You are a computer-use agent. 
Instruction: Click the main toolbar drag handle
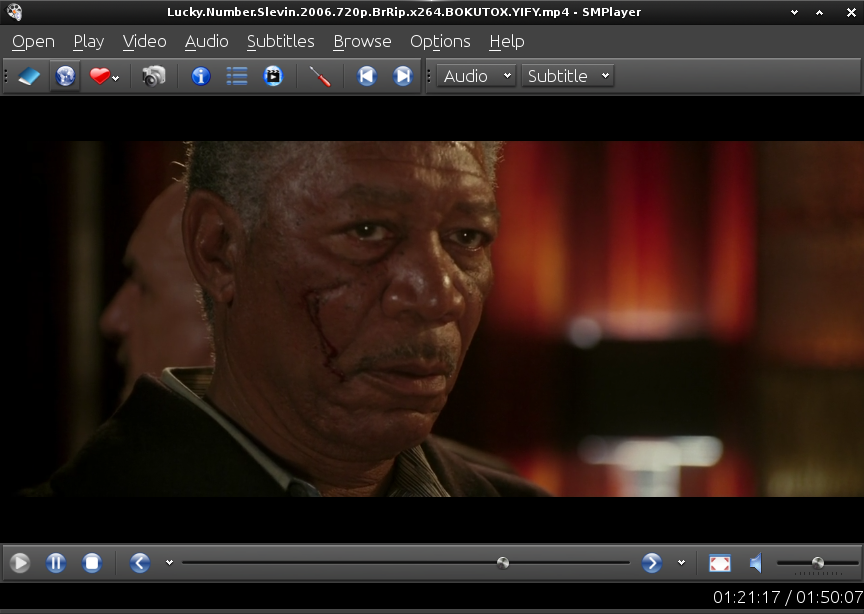(x=6, y=76)
